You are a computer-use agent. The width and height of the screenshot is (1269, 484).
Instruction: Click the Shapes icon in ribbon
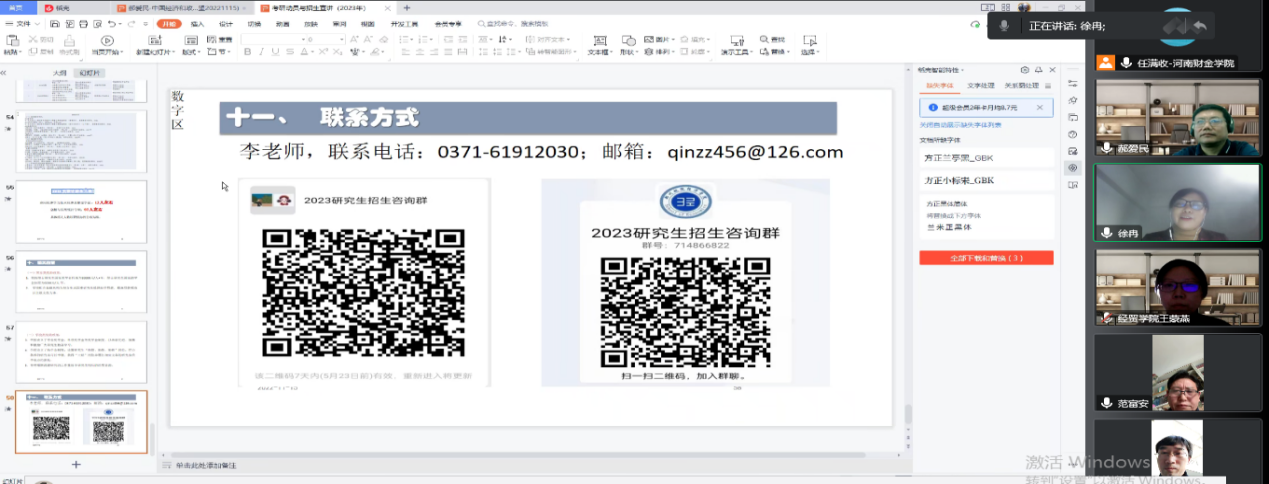click(627, 42)
